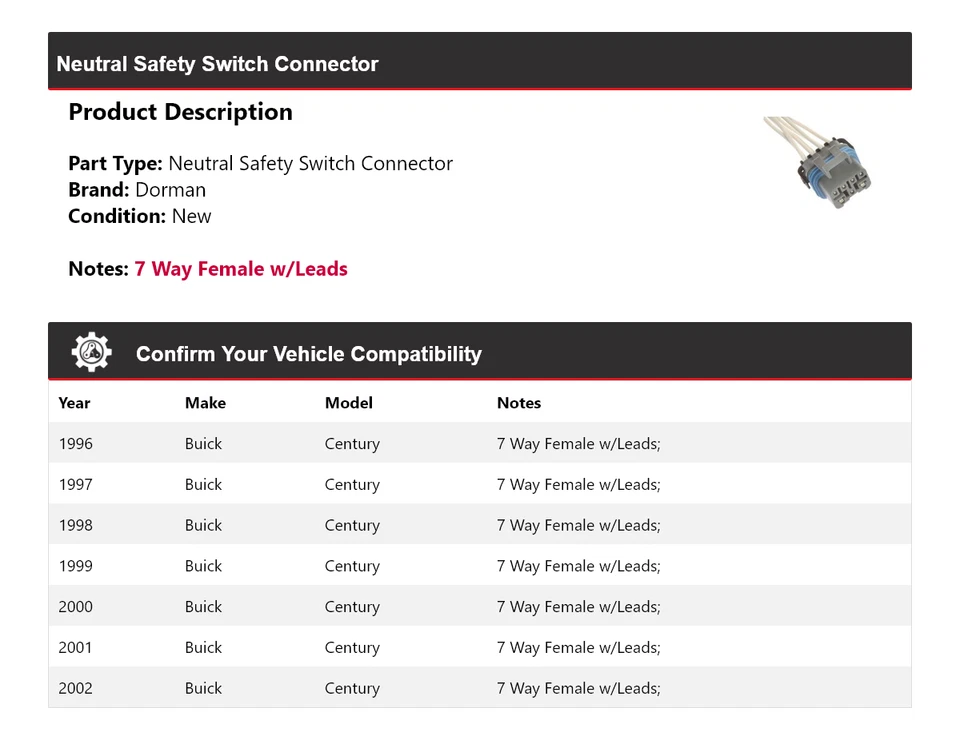Click the Product Description heading
Screen dimensions: 960x740
pyautogui.click(x=180, y=112)
